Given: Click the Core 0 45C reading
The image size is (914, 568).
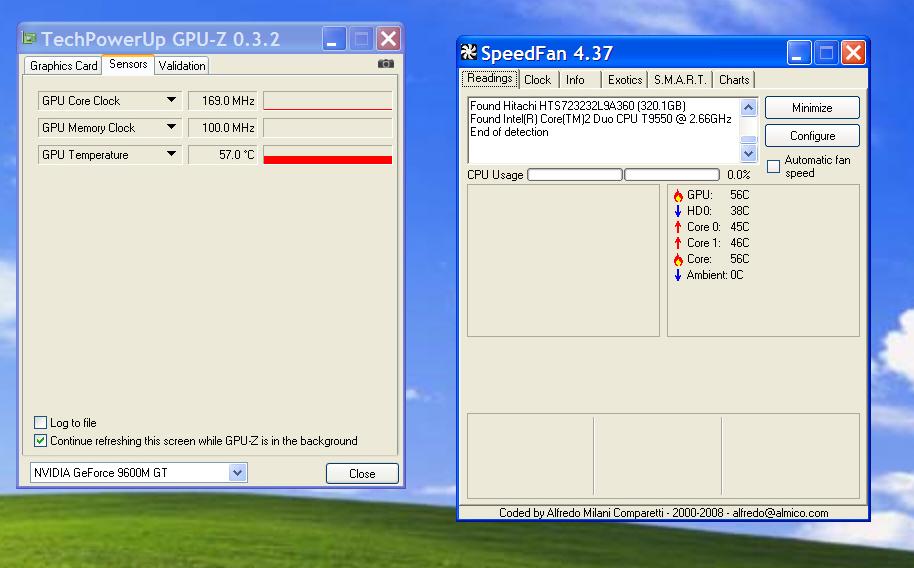Looking at the screenshot, I should tap(718, 227).
